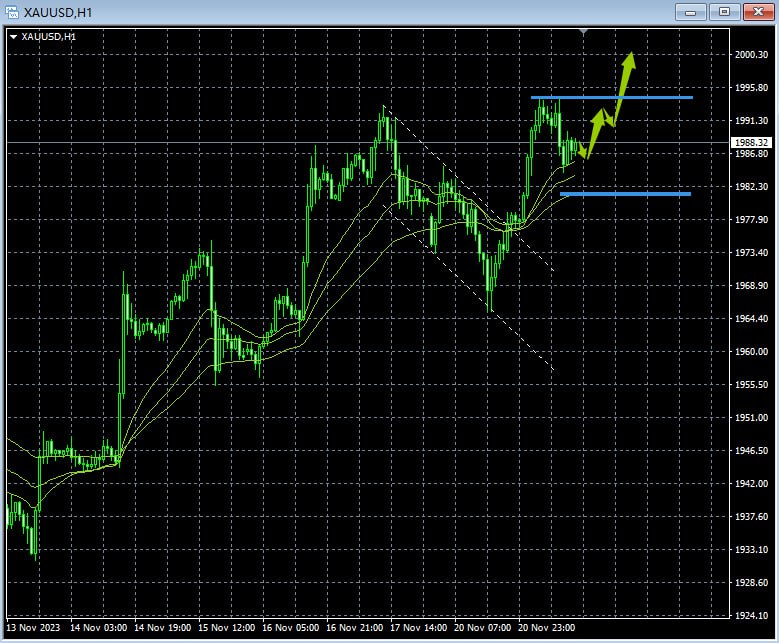Click the 13 Nov 2023 time axis label

[x=34, y=628]
